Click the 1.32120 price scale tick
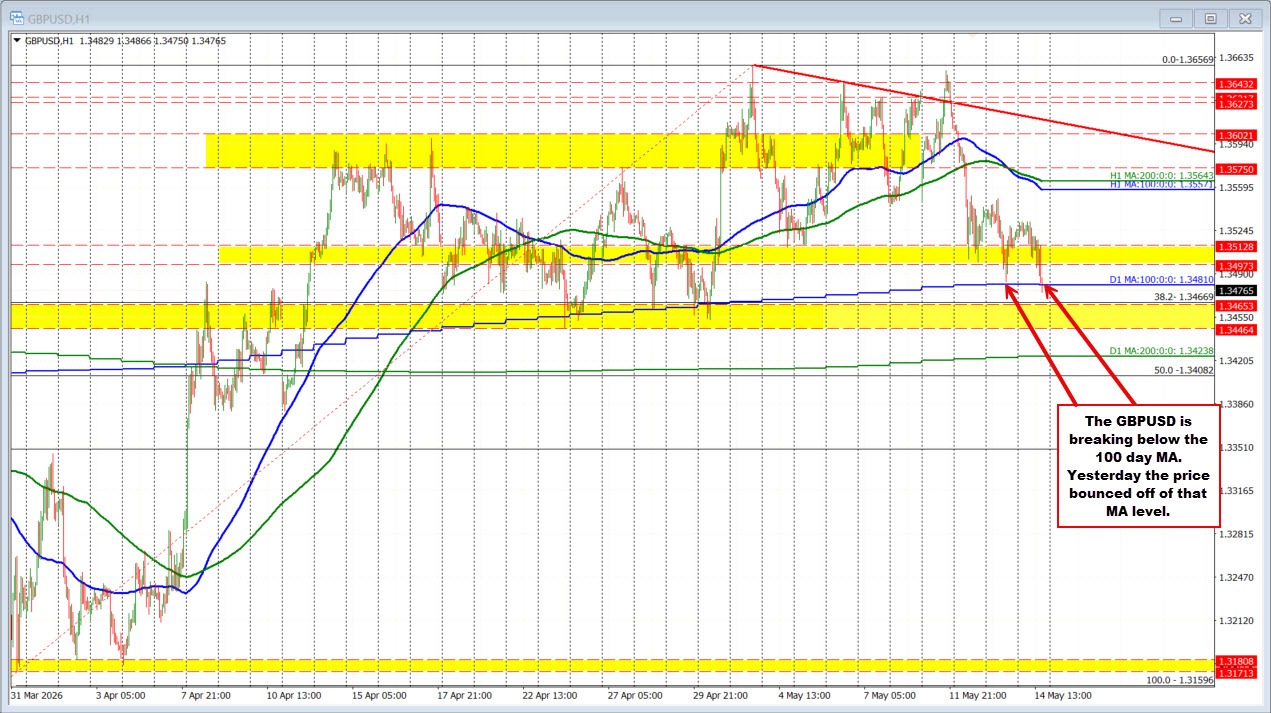This screenshot has height=713, width=1271. [1236, 620]
